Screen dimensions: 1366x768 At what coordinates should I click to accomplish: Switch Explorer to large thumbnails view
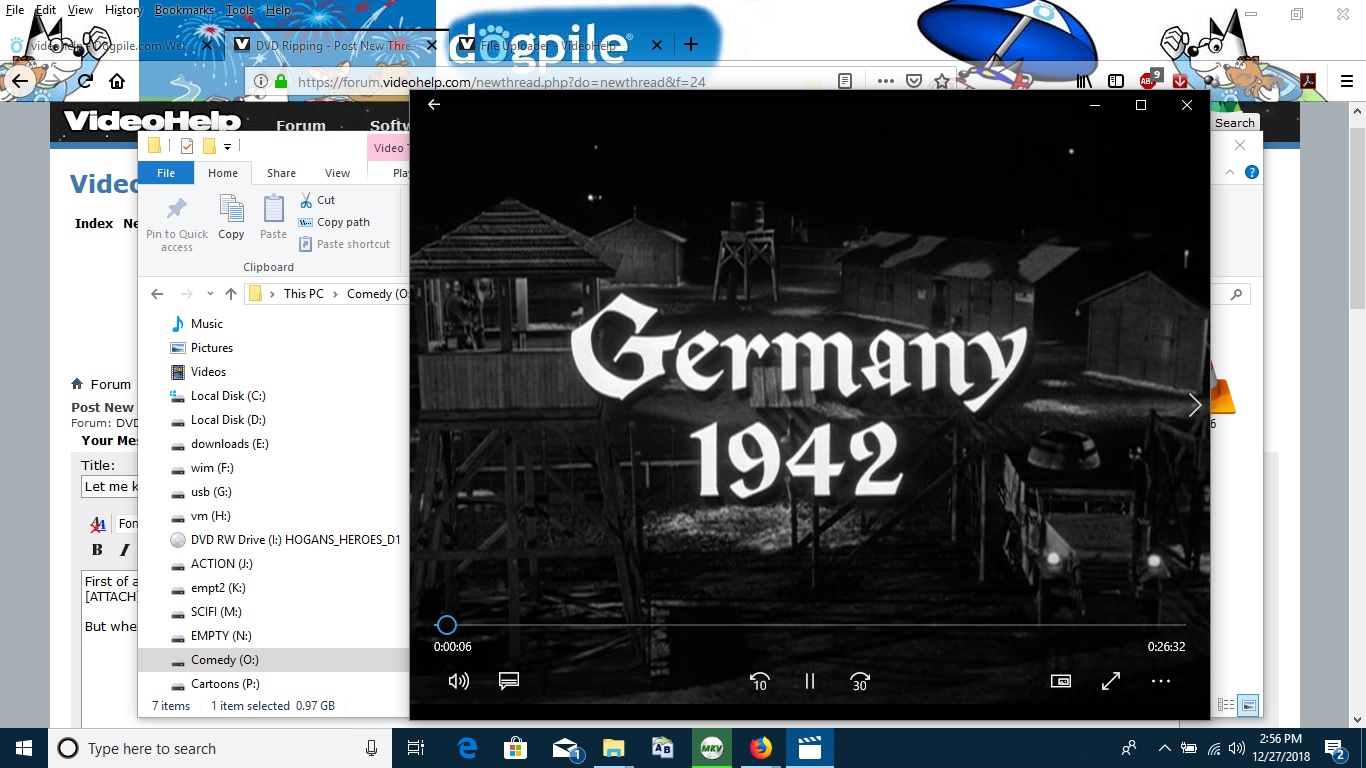coord(1248,705)
